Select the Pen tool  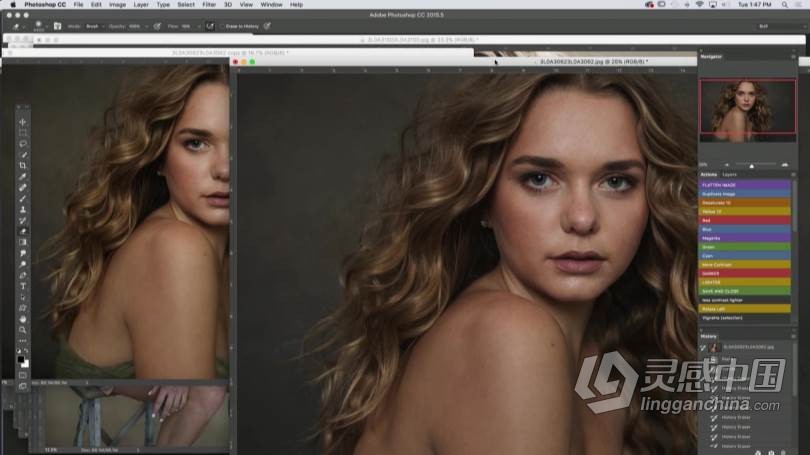(23, 275)
